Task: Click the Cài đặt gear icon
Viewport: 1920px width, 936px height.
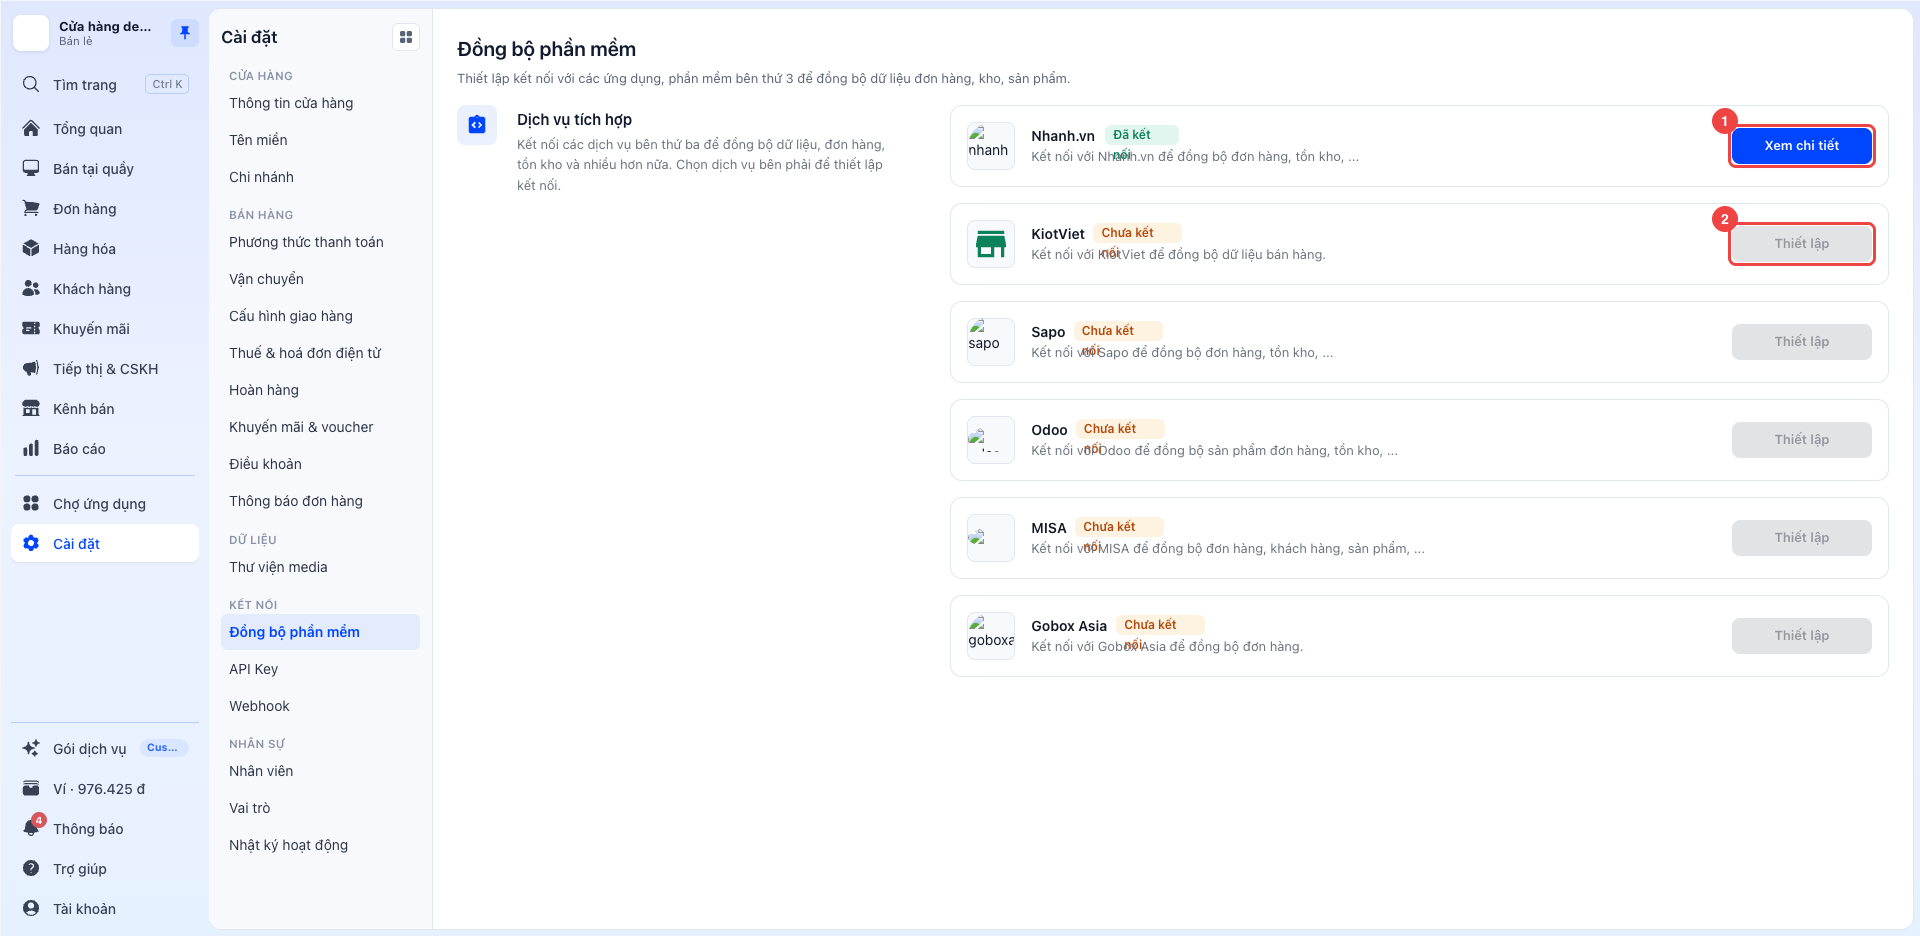Action: click(31, 544)
